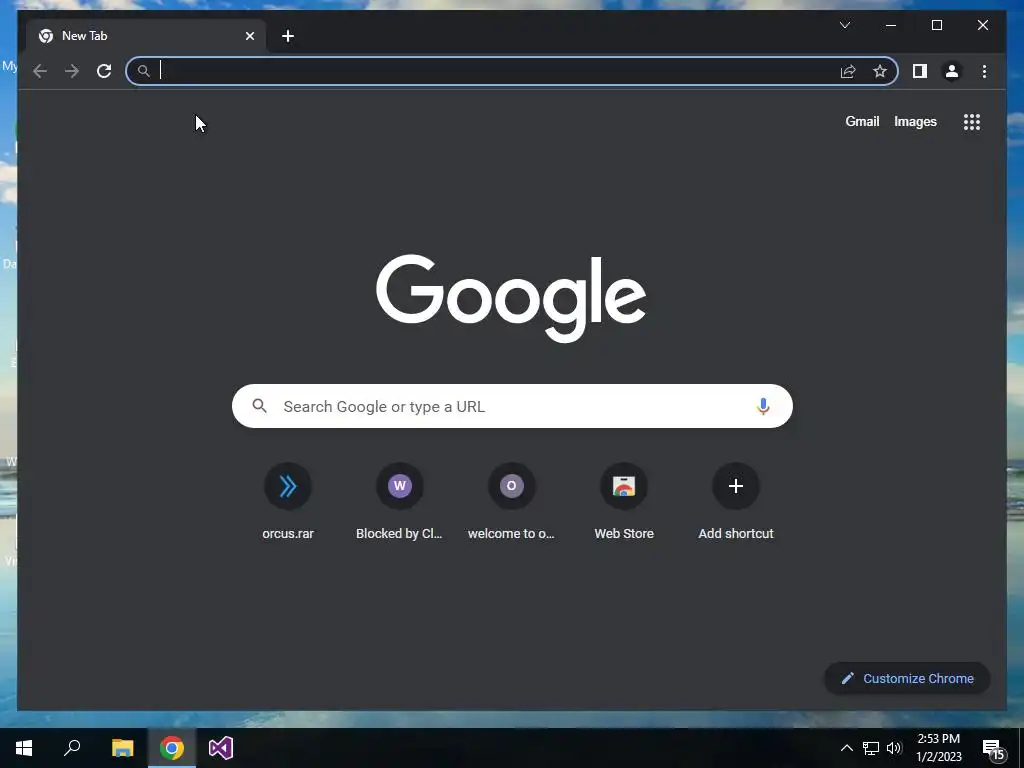
Task: Open Windows taskbar search
Action: point(72,748)
